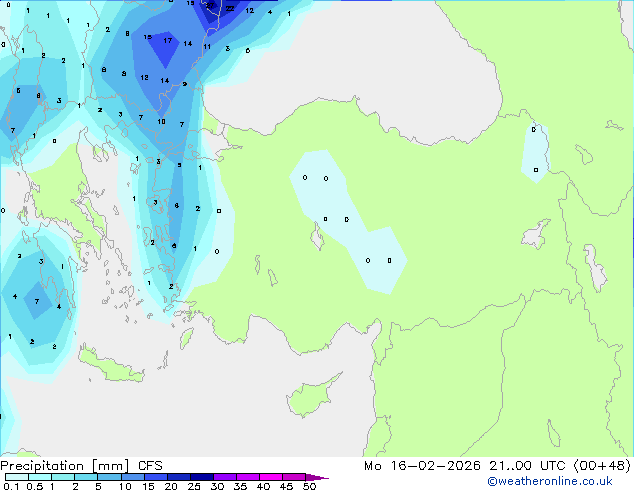This screenshot has width=634, height=490.
Task: Click the '(00+48)' forecast offset text
Action: [602, 466]
